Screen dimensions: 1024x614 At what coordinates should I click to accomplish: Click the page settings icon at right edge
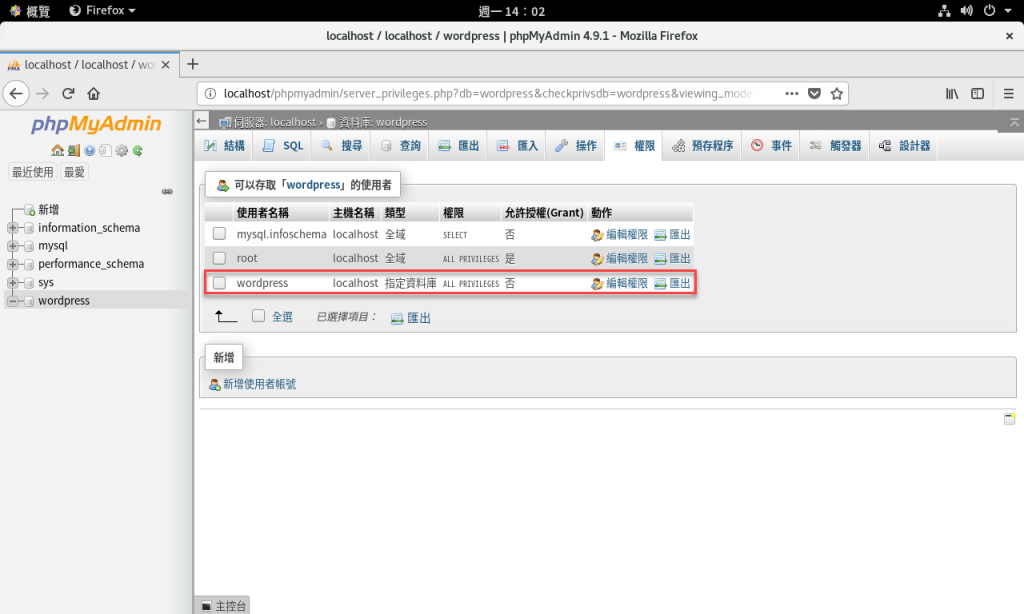1010,419
